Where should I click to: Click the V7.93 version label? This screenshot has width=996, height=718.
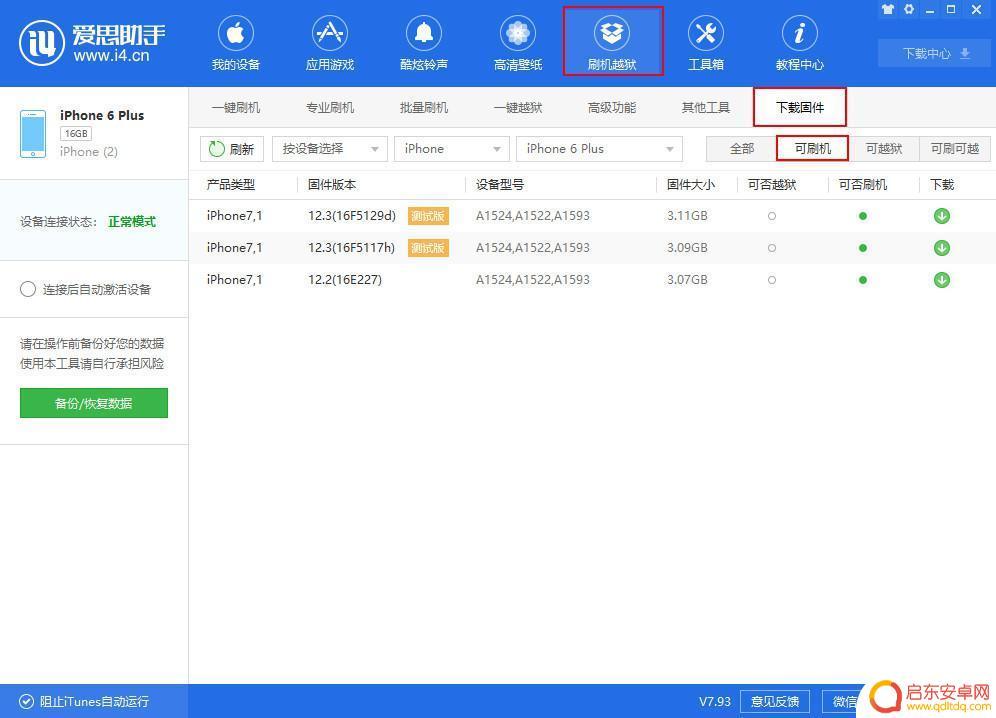pyautogui.click(x=715, y=701)
